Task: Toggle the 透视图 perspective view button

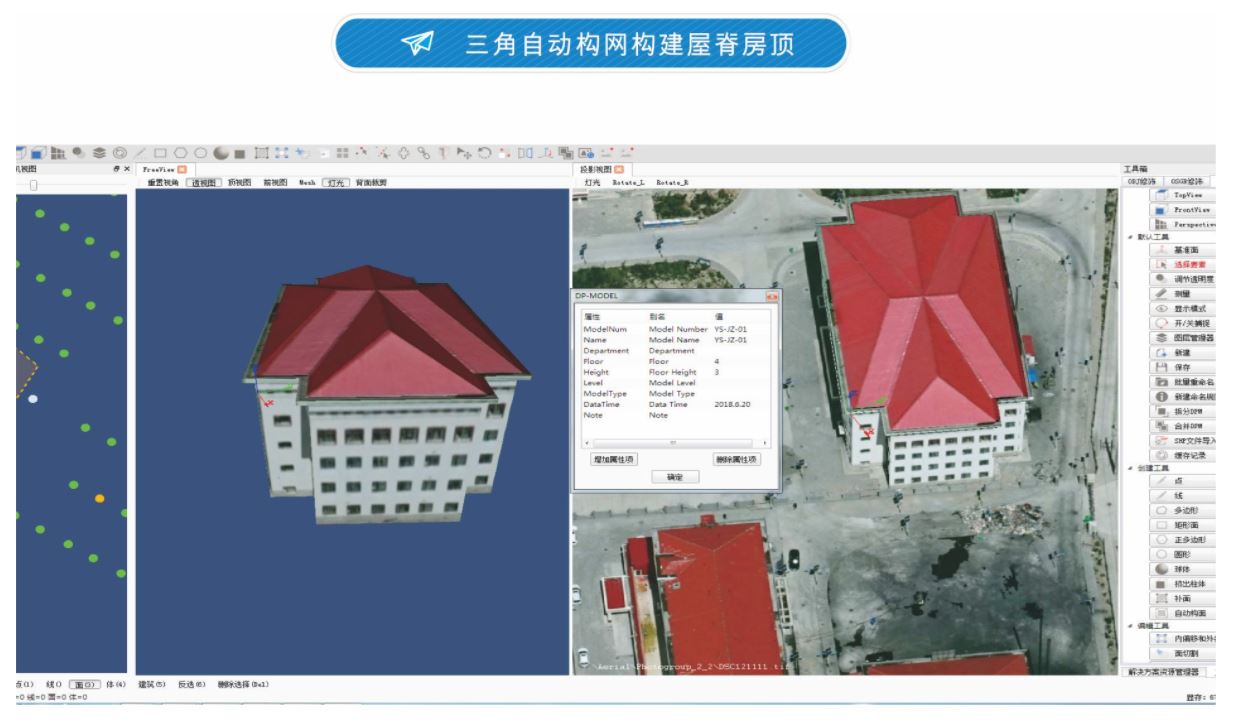Action: tap(203, 183)
